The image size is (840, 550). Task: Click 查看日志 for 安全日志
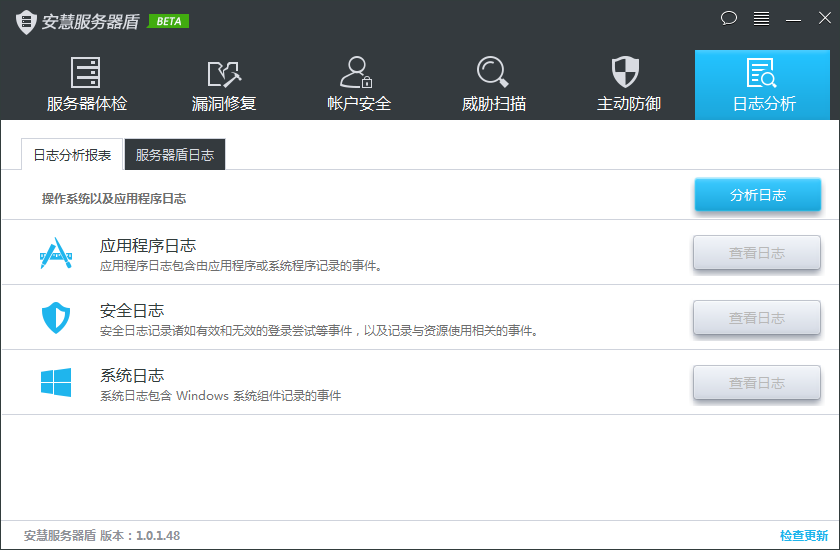757,318
